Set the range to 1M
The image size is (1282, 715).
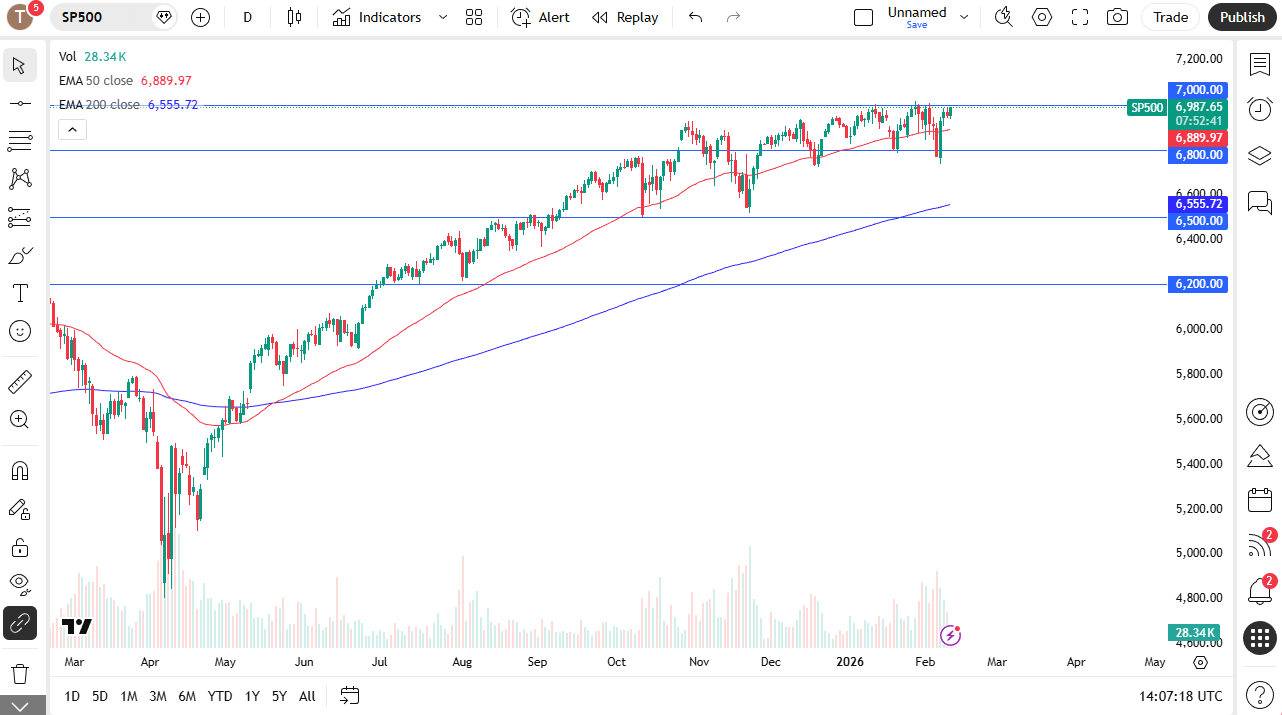click(x=128, y=696)
